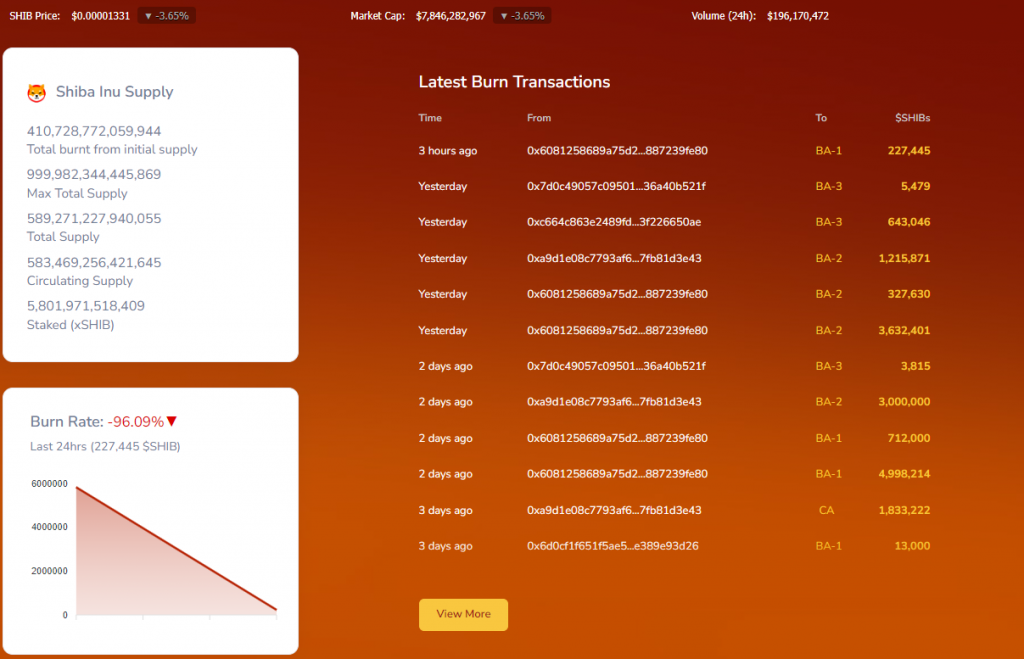Screen dimensions: 1024x659
Task: Click the From column header
Action: tap(539, 118)
